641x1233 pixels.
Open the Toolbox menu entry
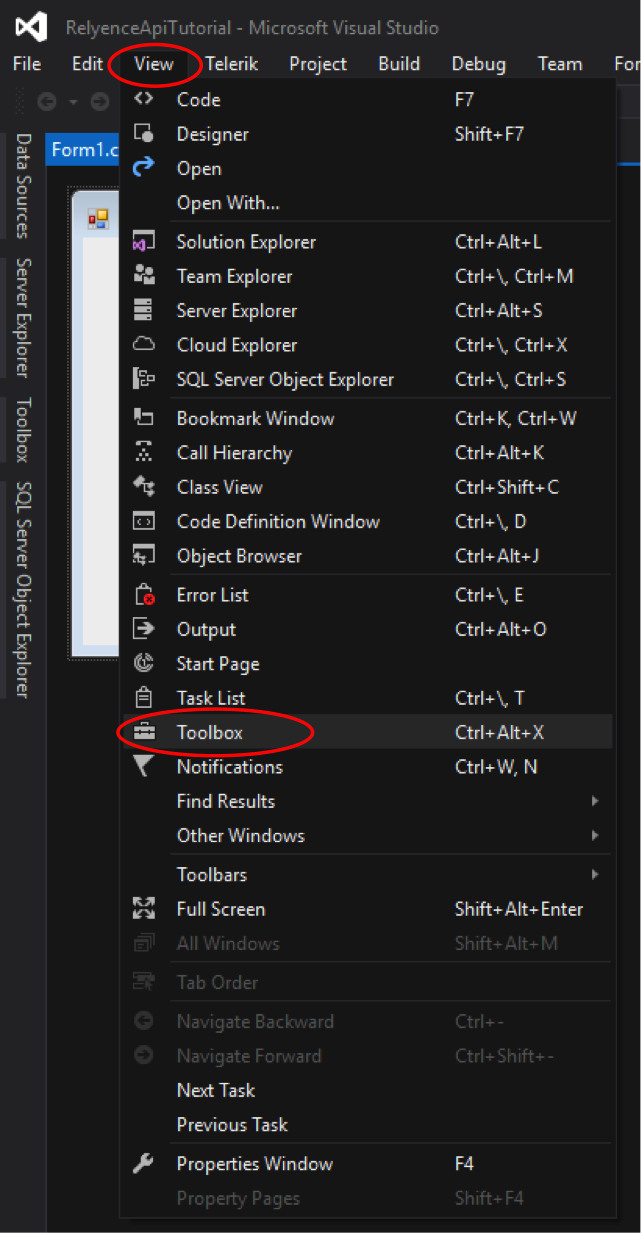point(210,732)
